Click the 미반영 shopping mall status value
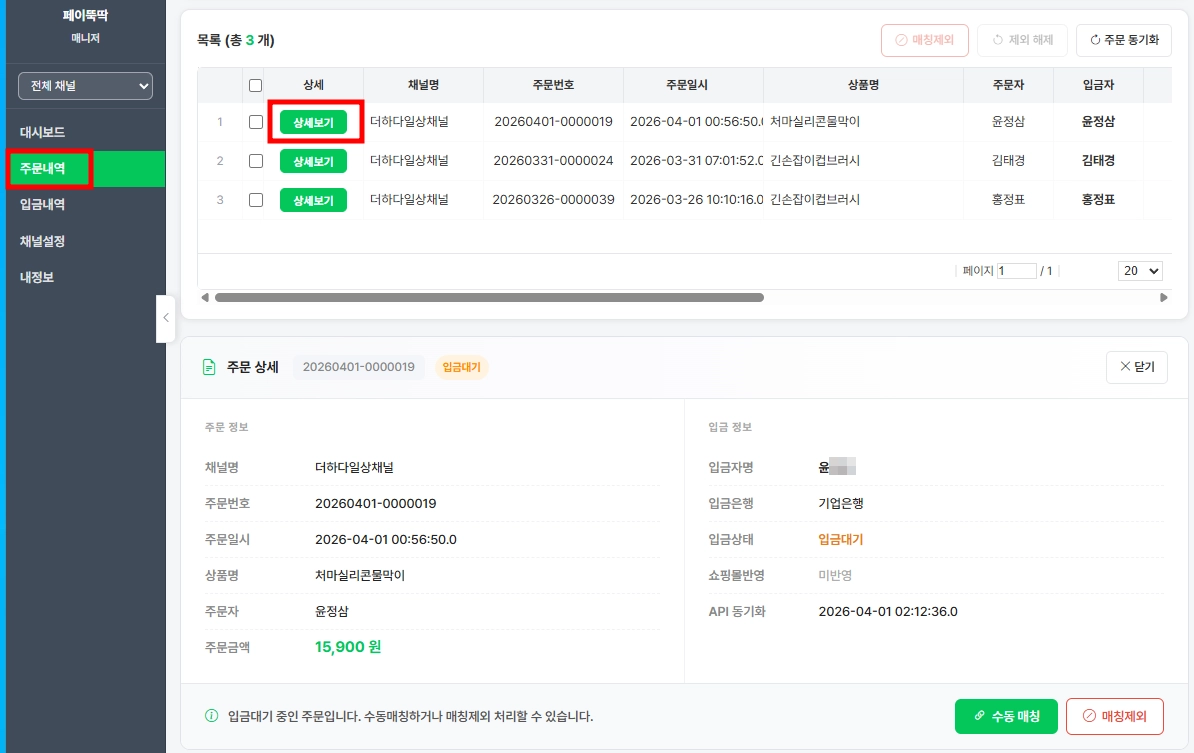The width and height of the screenshot is (1194, 753). click(x=835, y=576)
